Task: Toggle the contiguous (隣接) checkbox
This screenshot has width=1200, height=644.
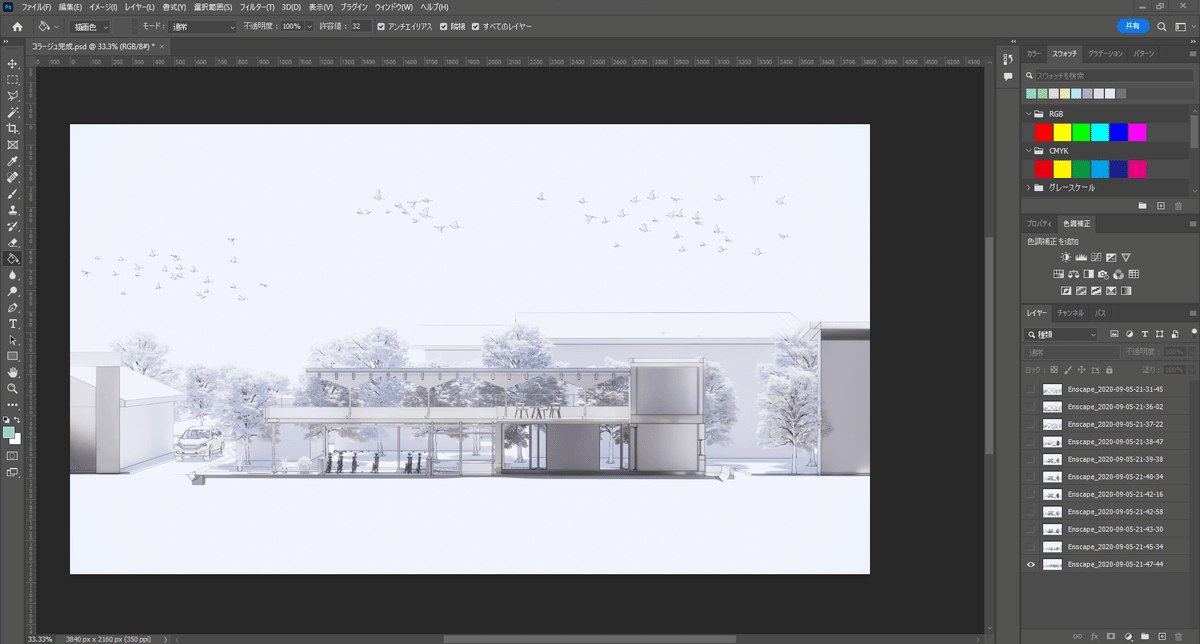Action: tap(445, 26)
